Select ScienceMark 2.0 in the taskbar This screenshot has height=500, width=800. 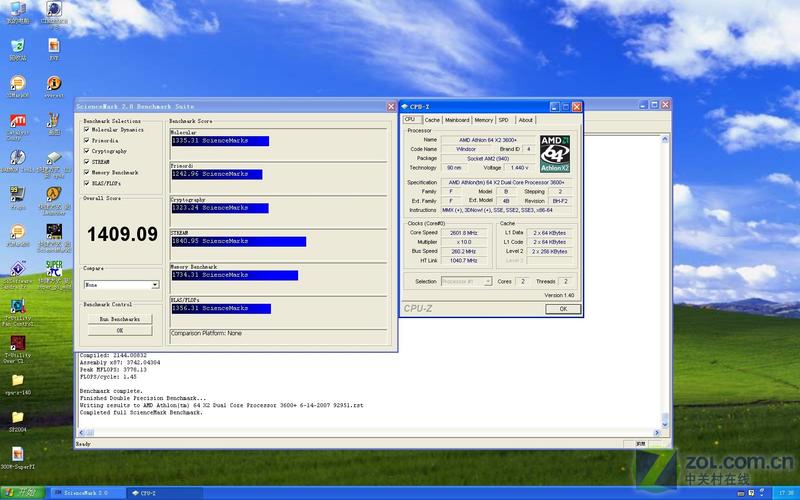click(x=87, y=493)
